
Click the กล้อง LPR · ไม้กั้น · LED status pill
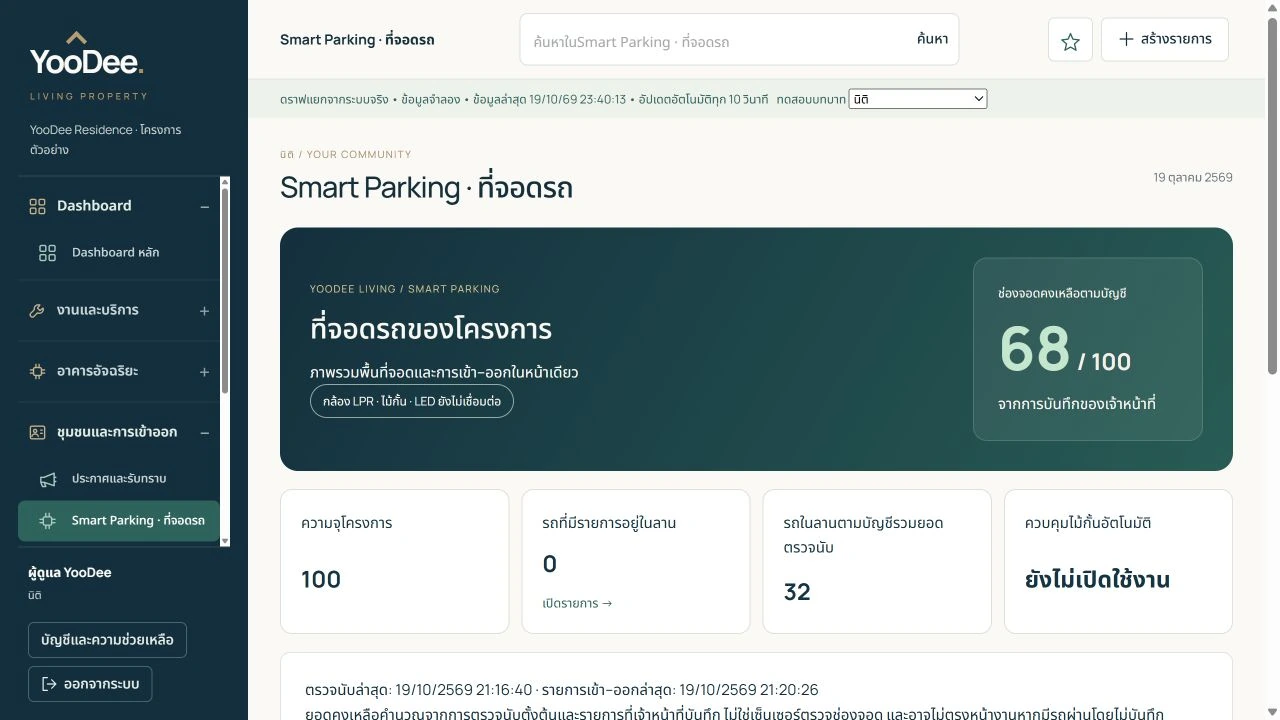coord(411,401)
